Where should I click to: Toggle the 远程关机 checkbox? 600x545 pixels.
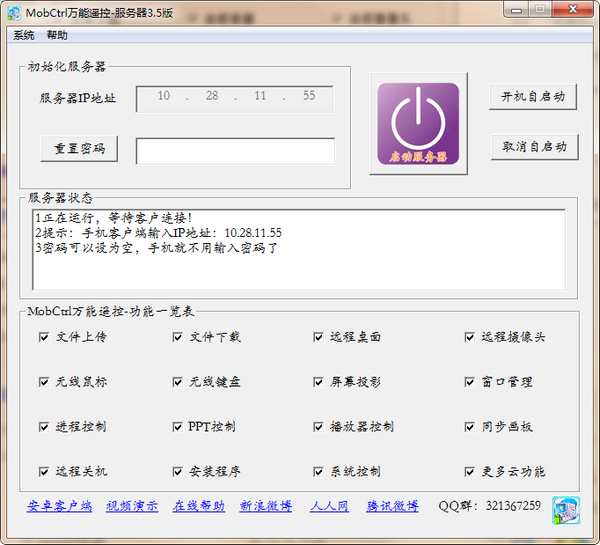(44, 472)
